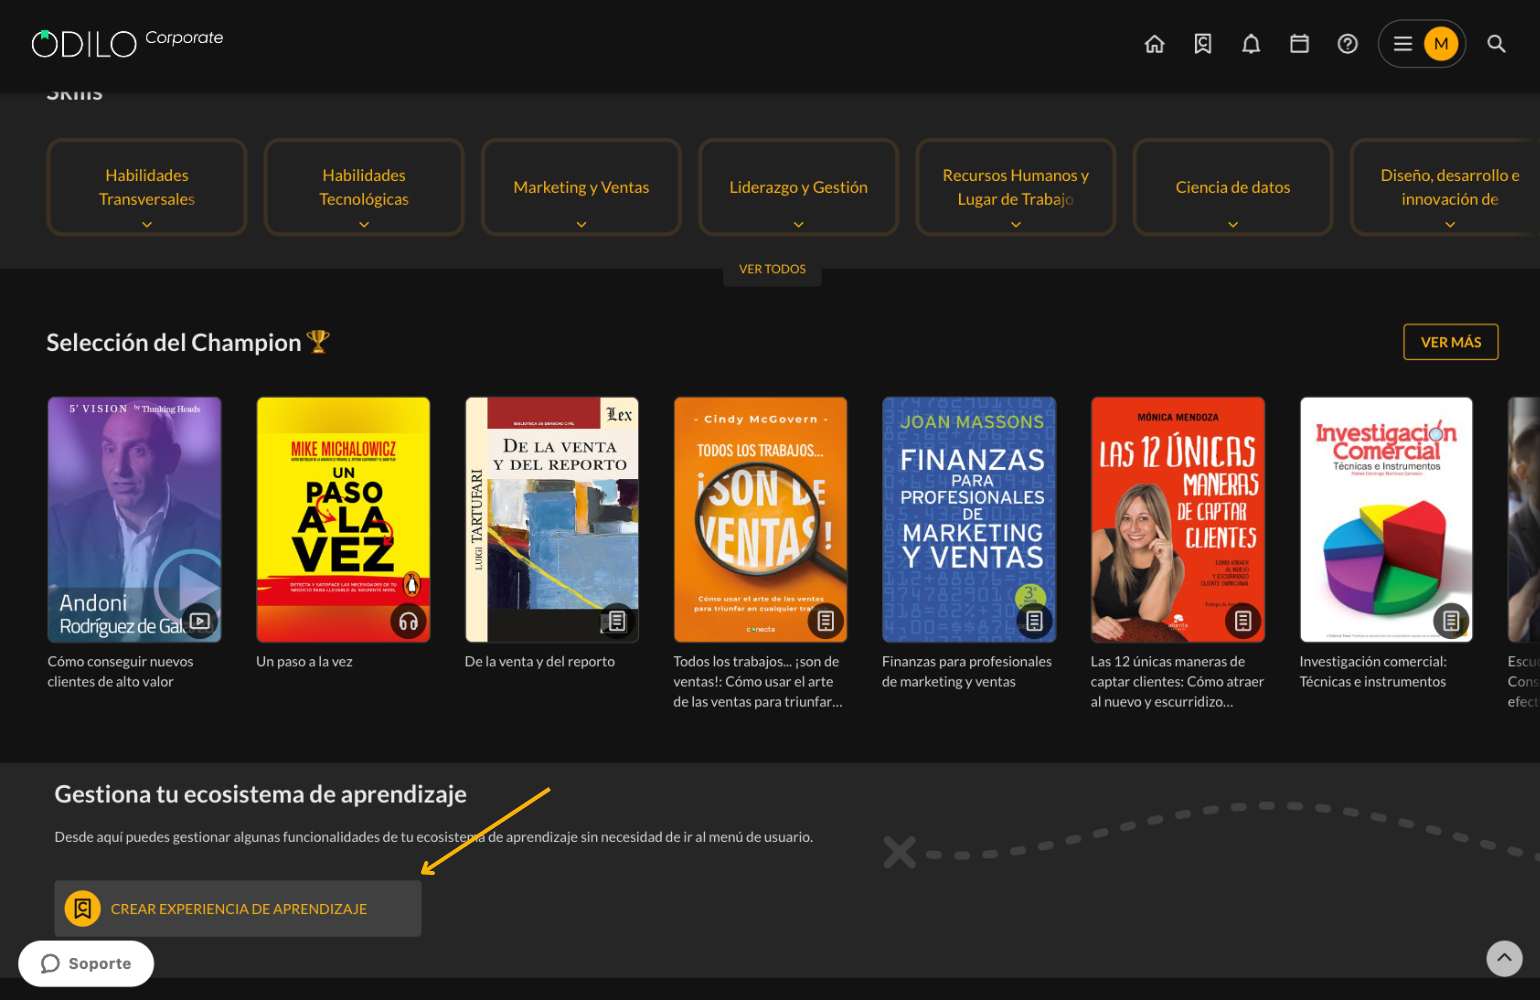
Task: Open the calendar icon
Action: (x=1299, y=44)
